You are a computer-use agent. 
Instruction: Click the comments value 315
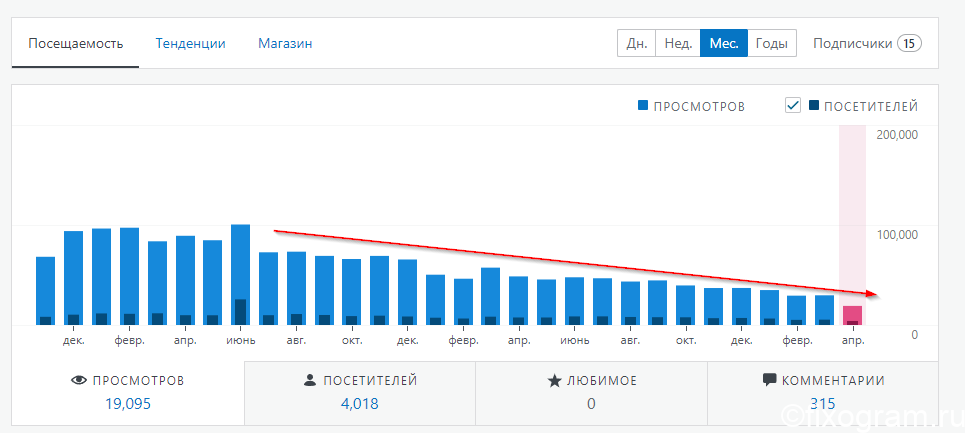(x=823, y=404)
